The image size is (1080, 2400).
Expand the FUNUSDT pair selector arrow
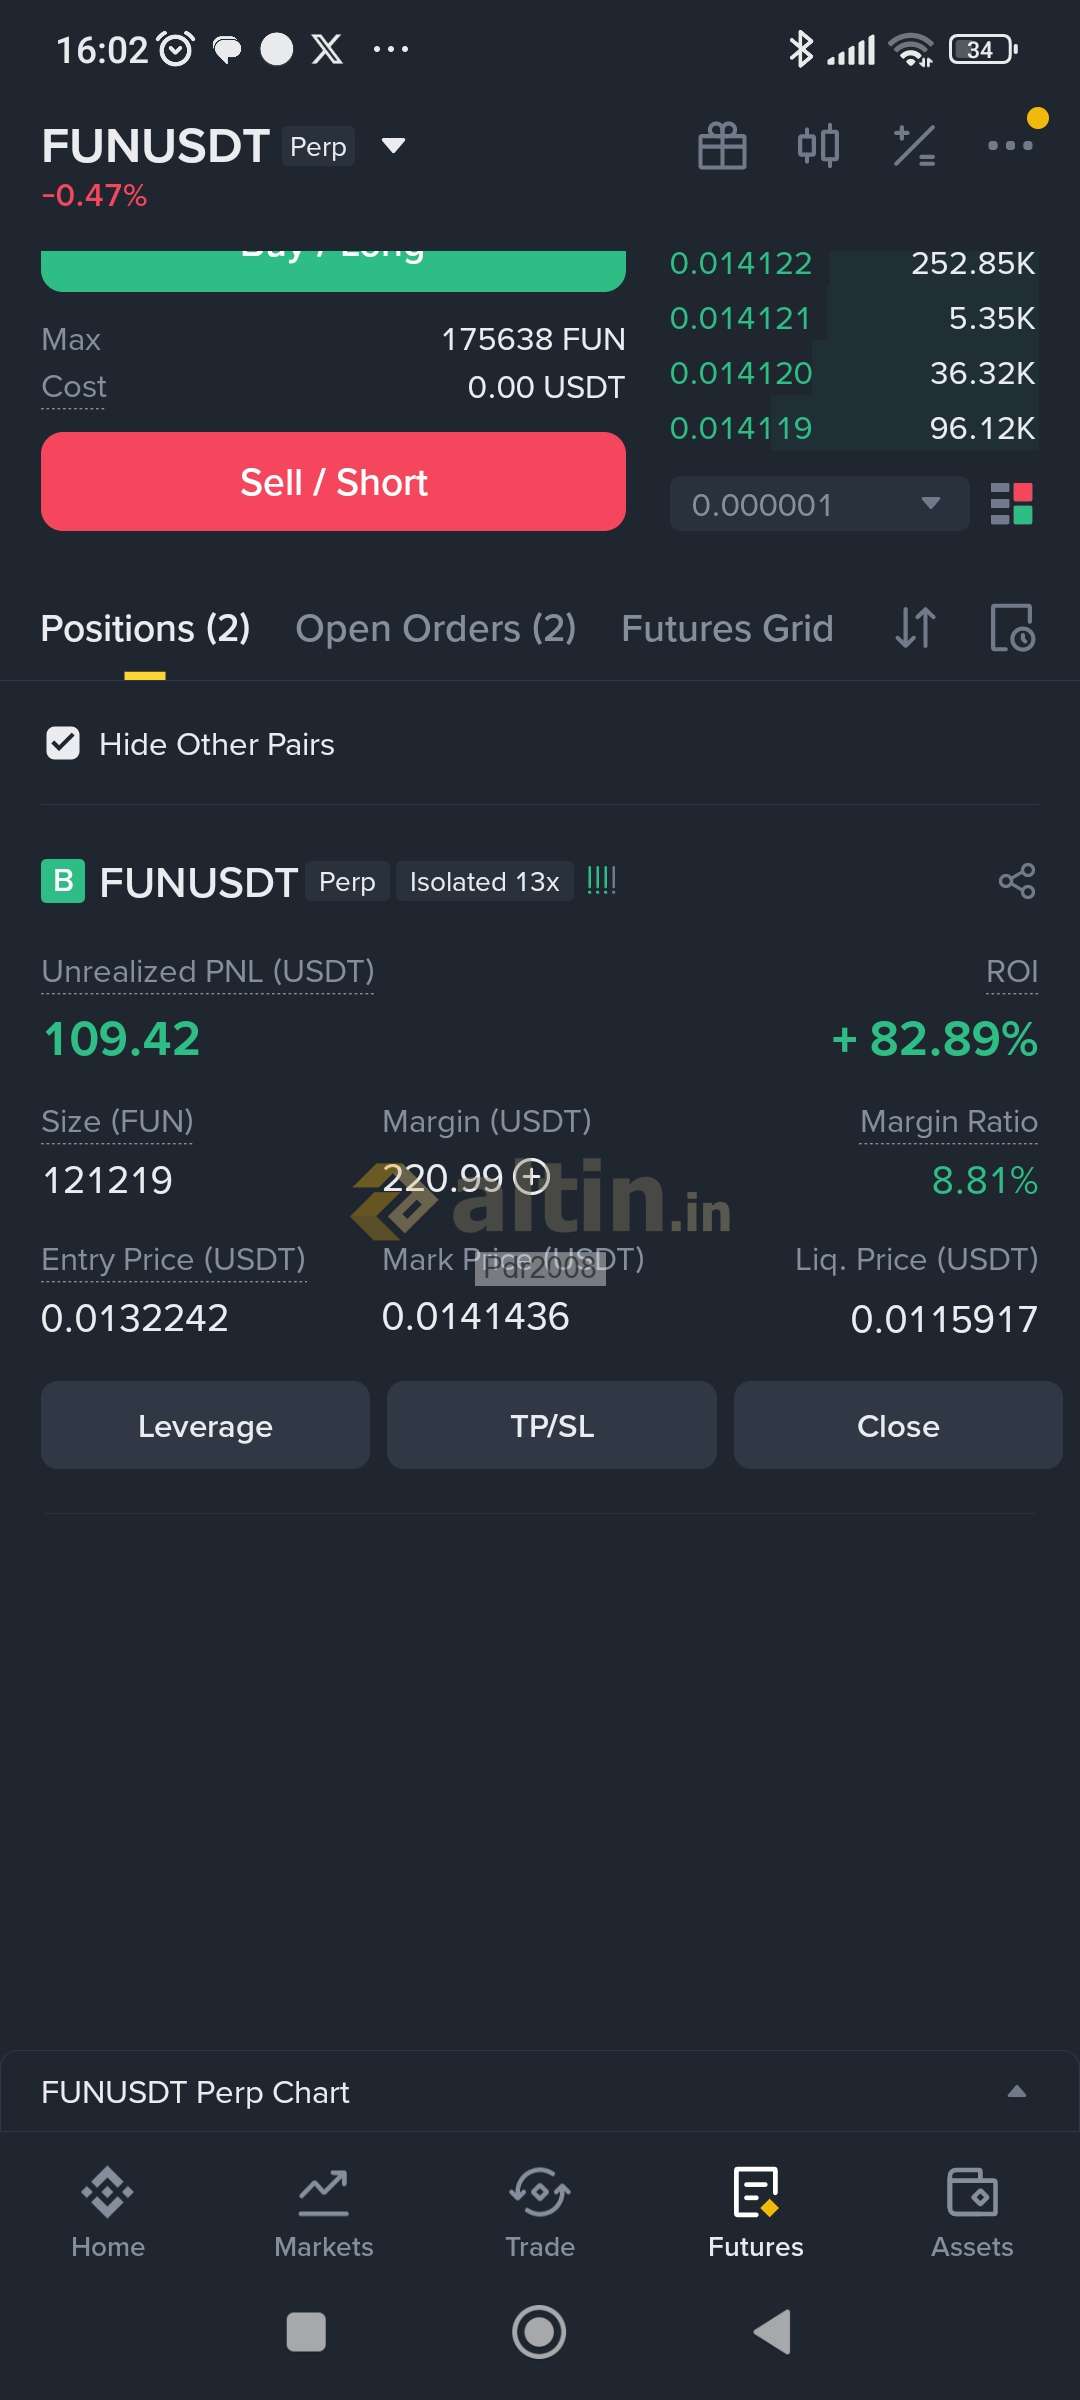click(394, 146)
